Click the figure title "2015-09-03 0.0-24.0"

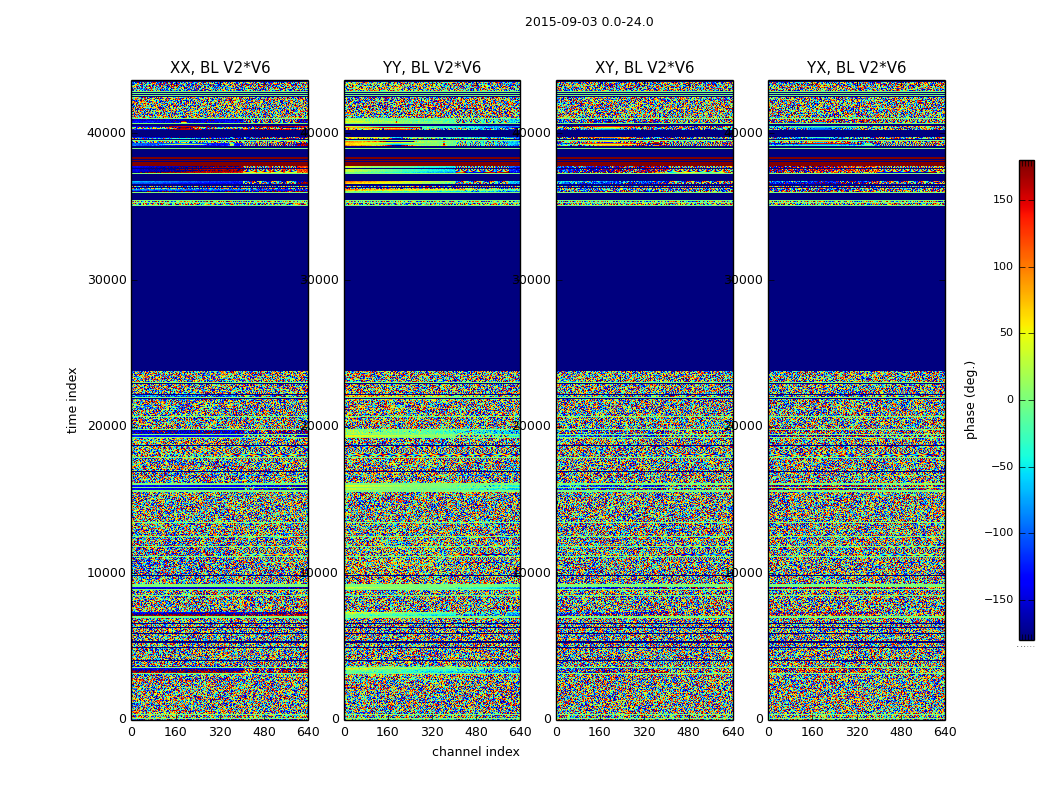(588, 22)
